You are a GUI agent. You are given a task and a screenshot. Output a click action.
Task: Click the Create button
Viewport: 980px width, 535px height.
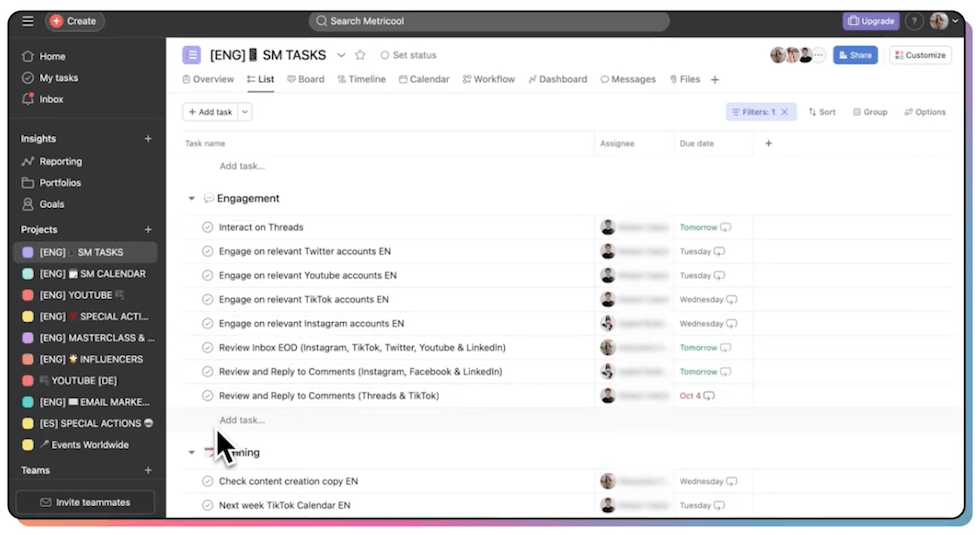74,21
